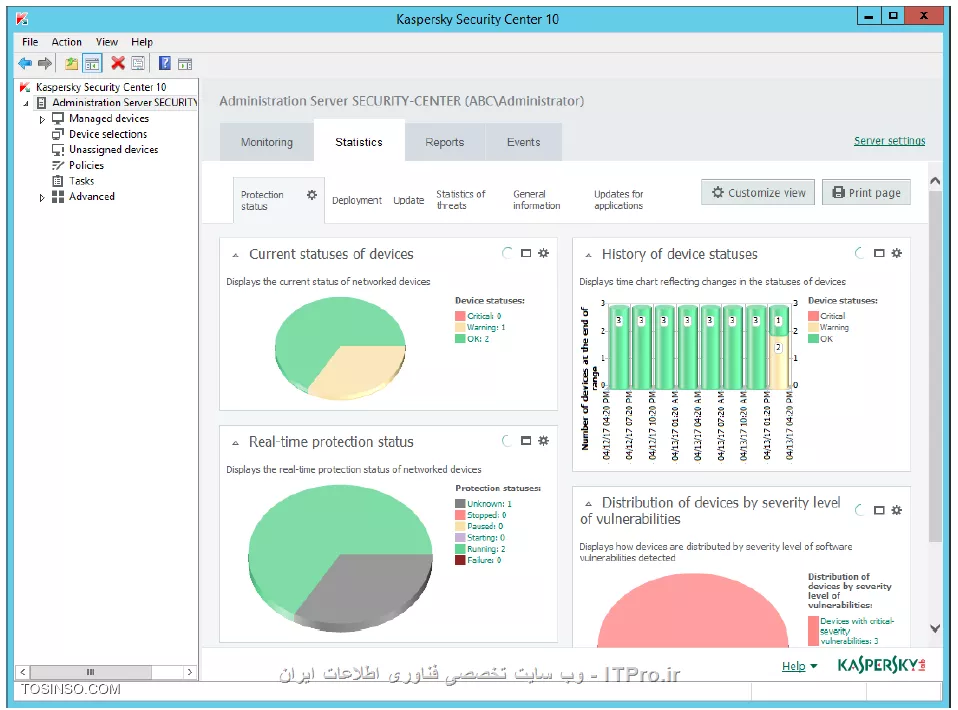Open Current statuses of devices settings gear
The height and width of the screenshot is (710, 958).
pos(544,253)
